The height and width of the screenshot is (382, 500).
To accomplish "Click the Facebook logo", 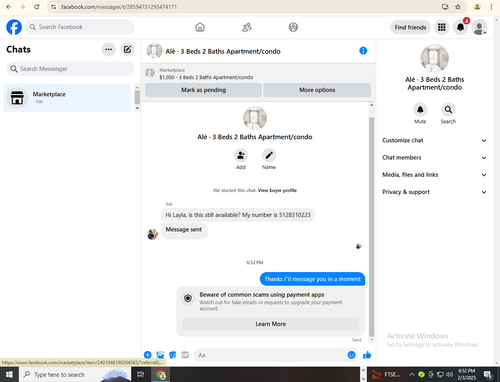I will pyautogui.click(x=14, y=27).
